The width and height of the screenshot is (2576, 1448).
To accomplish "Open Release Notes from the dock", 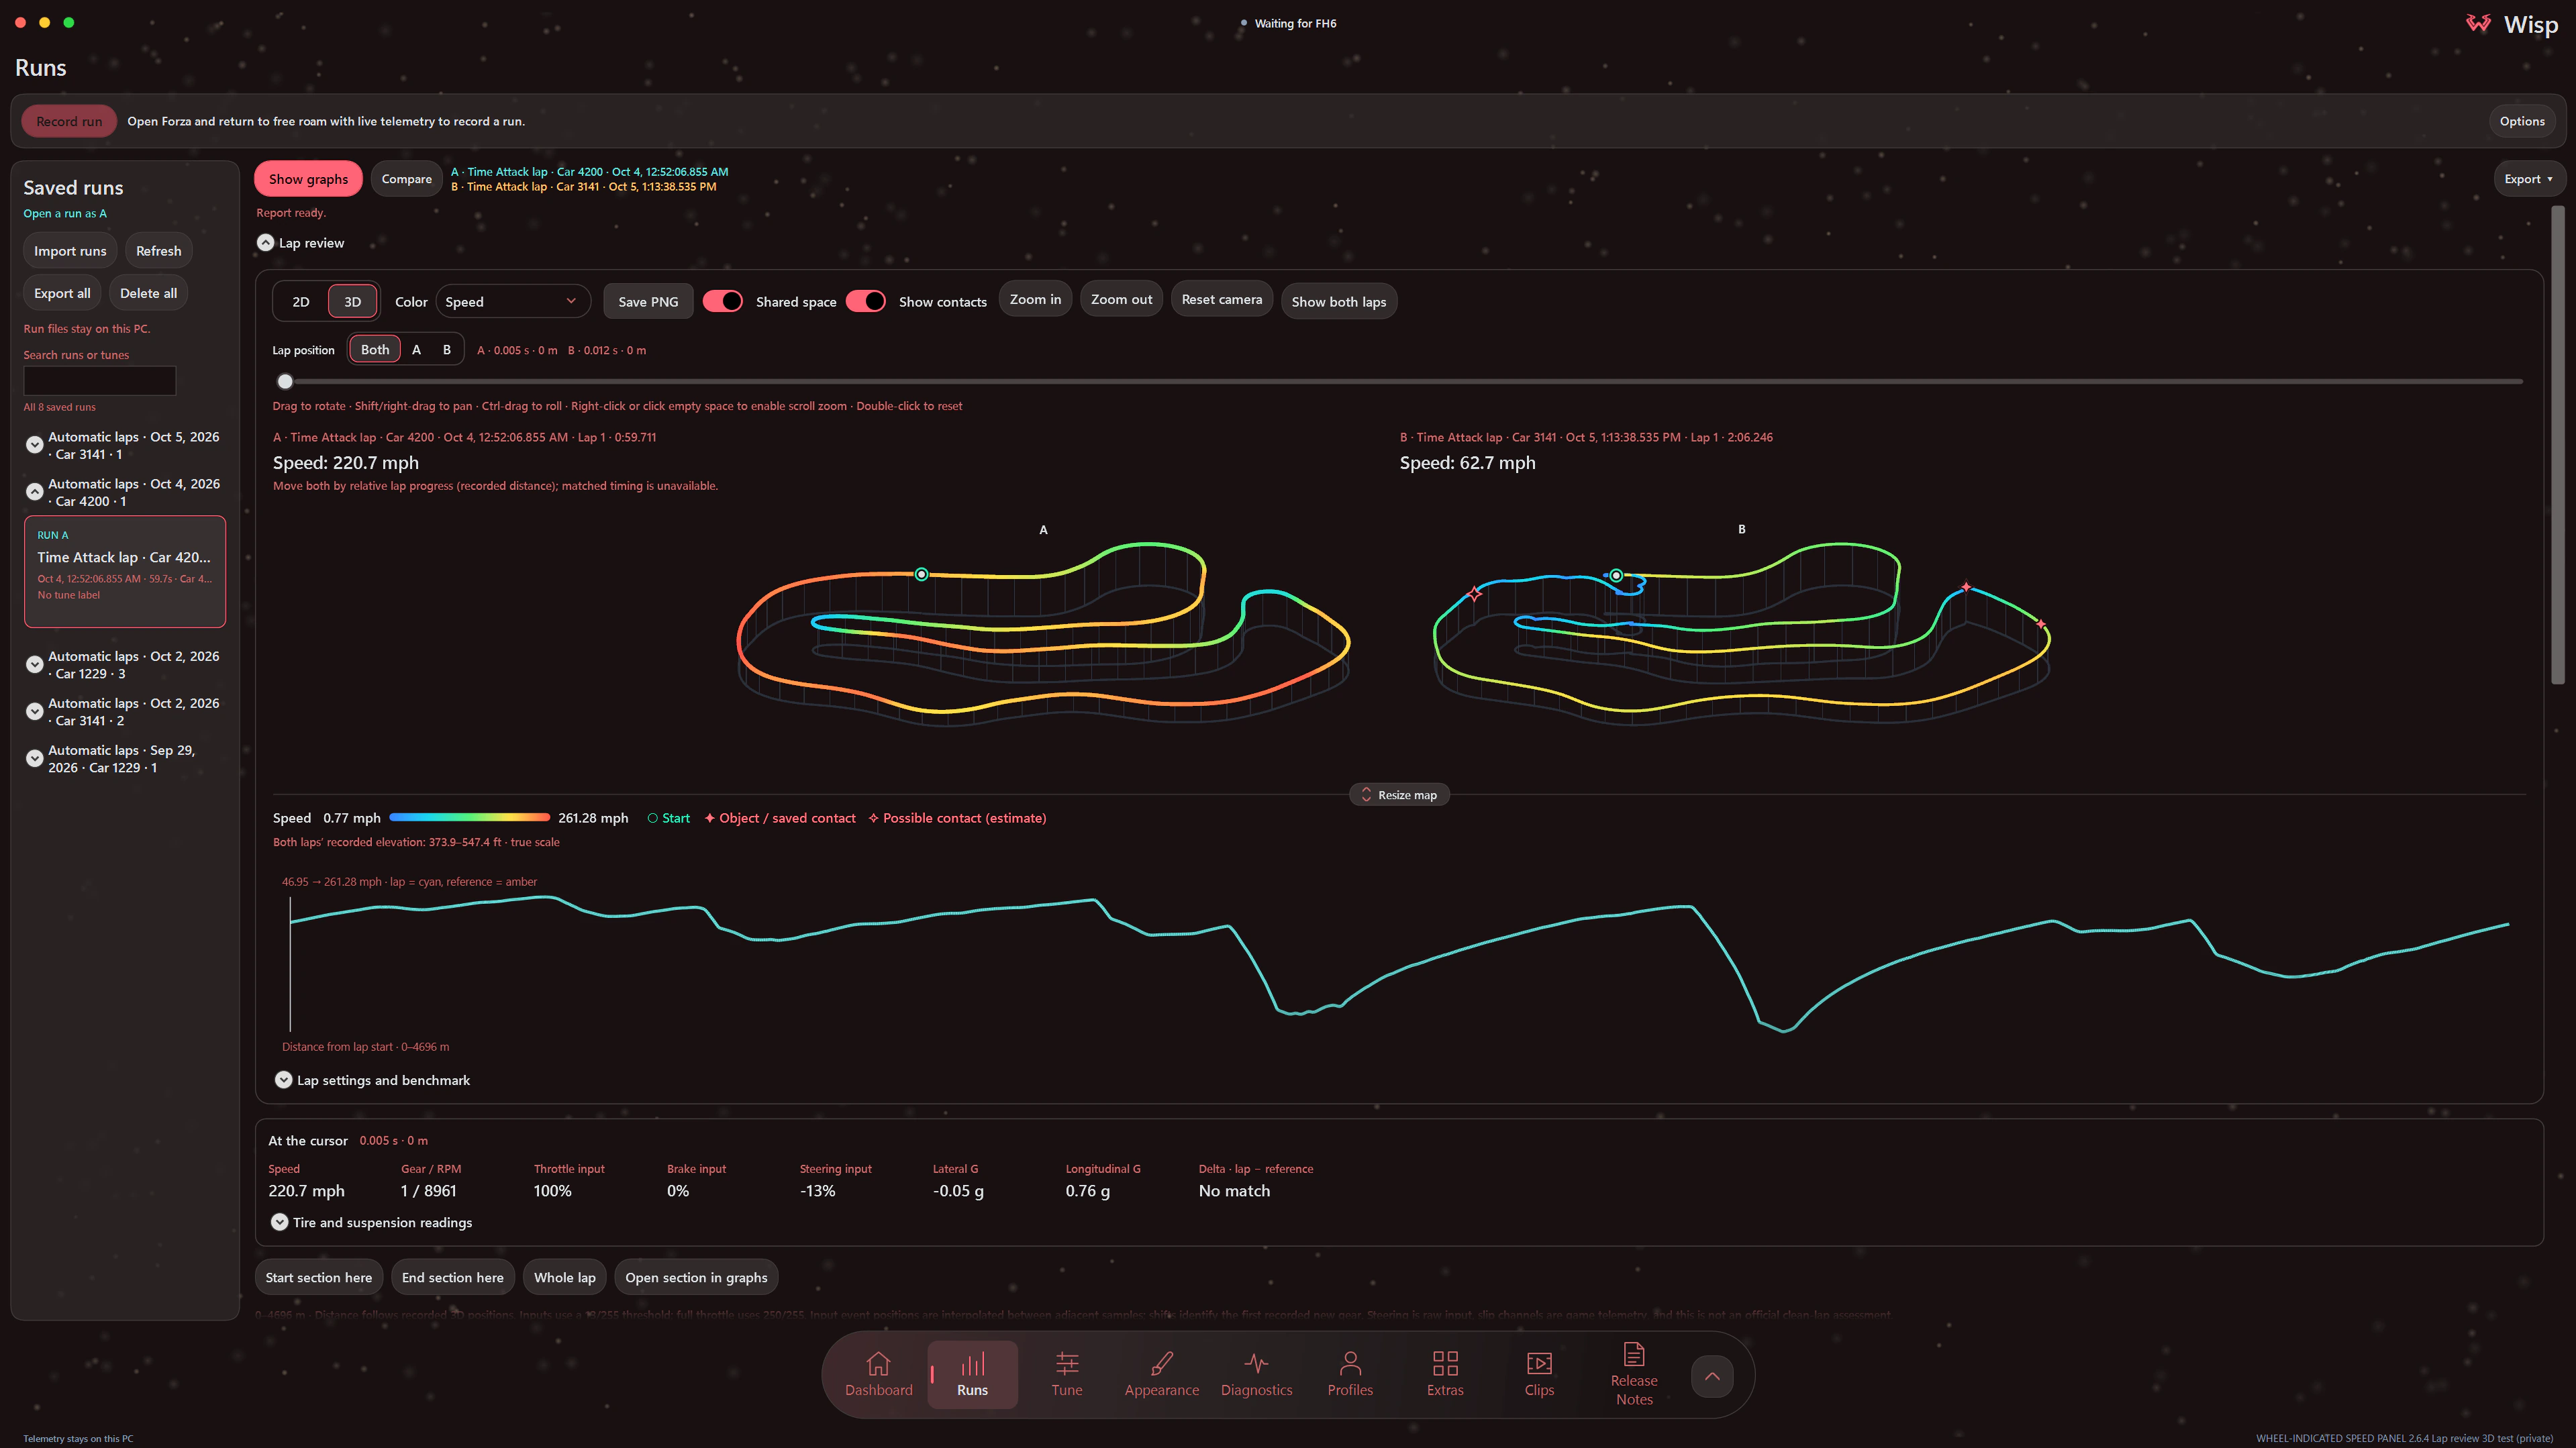I will (1634, 1374).
